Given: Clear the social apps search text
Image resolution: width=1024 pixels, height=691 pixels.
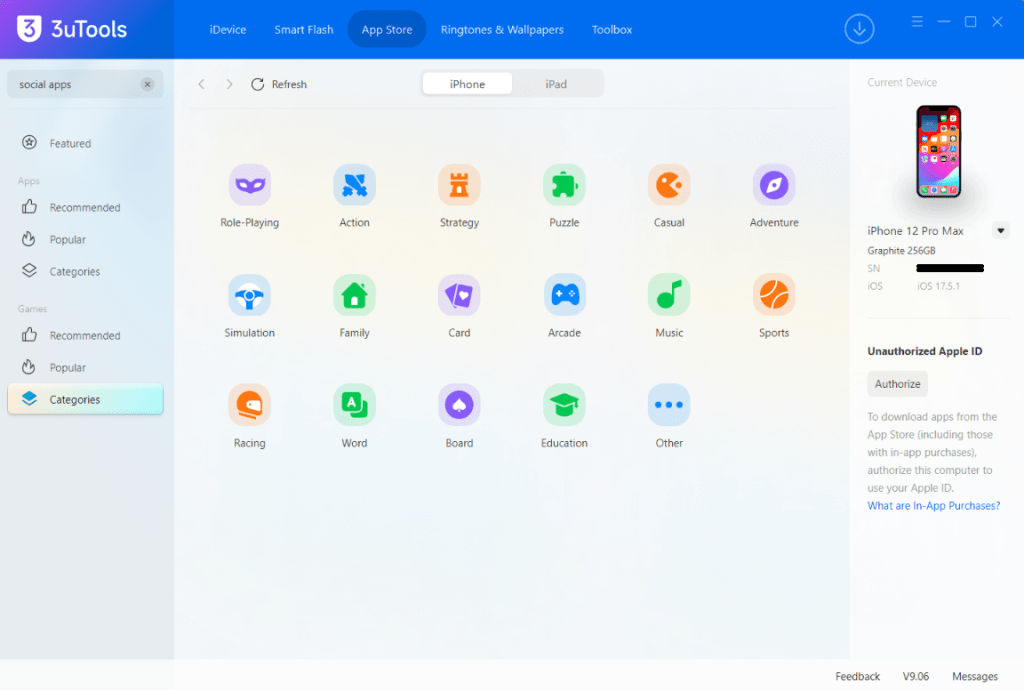Looking at the screenshot, I should click(x=148, y=84).
